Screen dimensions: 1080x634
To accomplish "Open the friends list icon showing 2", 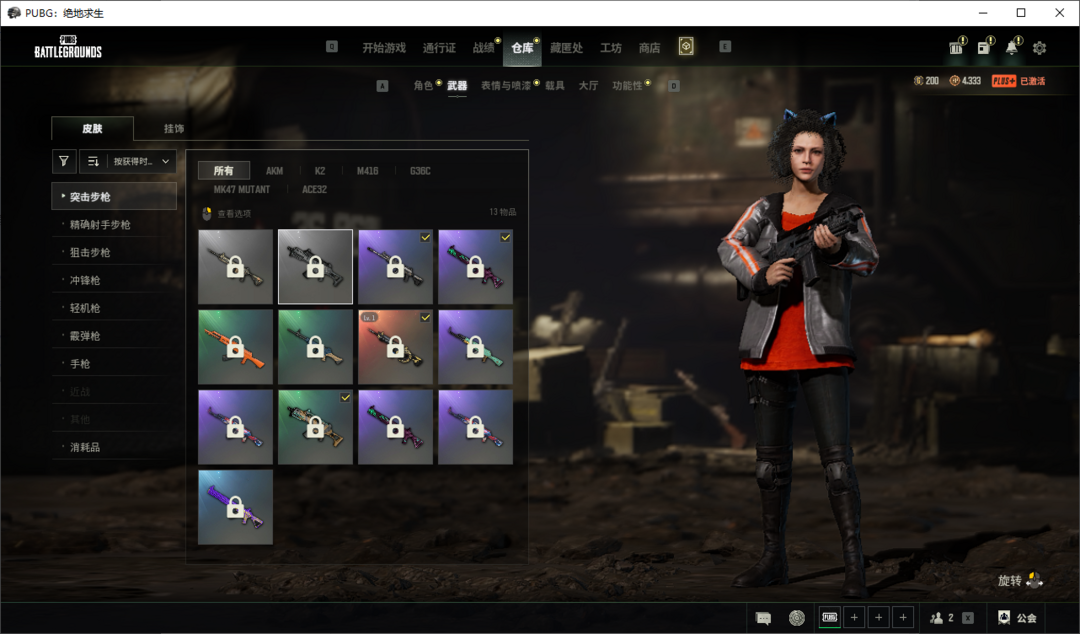I will click(x=936, y=617).
